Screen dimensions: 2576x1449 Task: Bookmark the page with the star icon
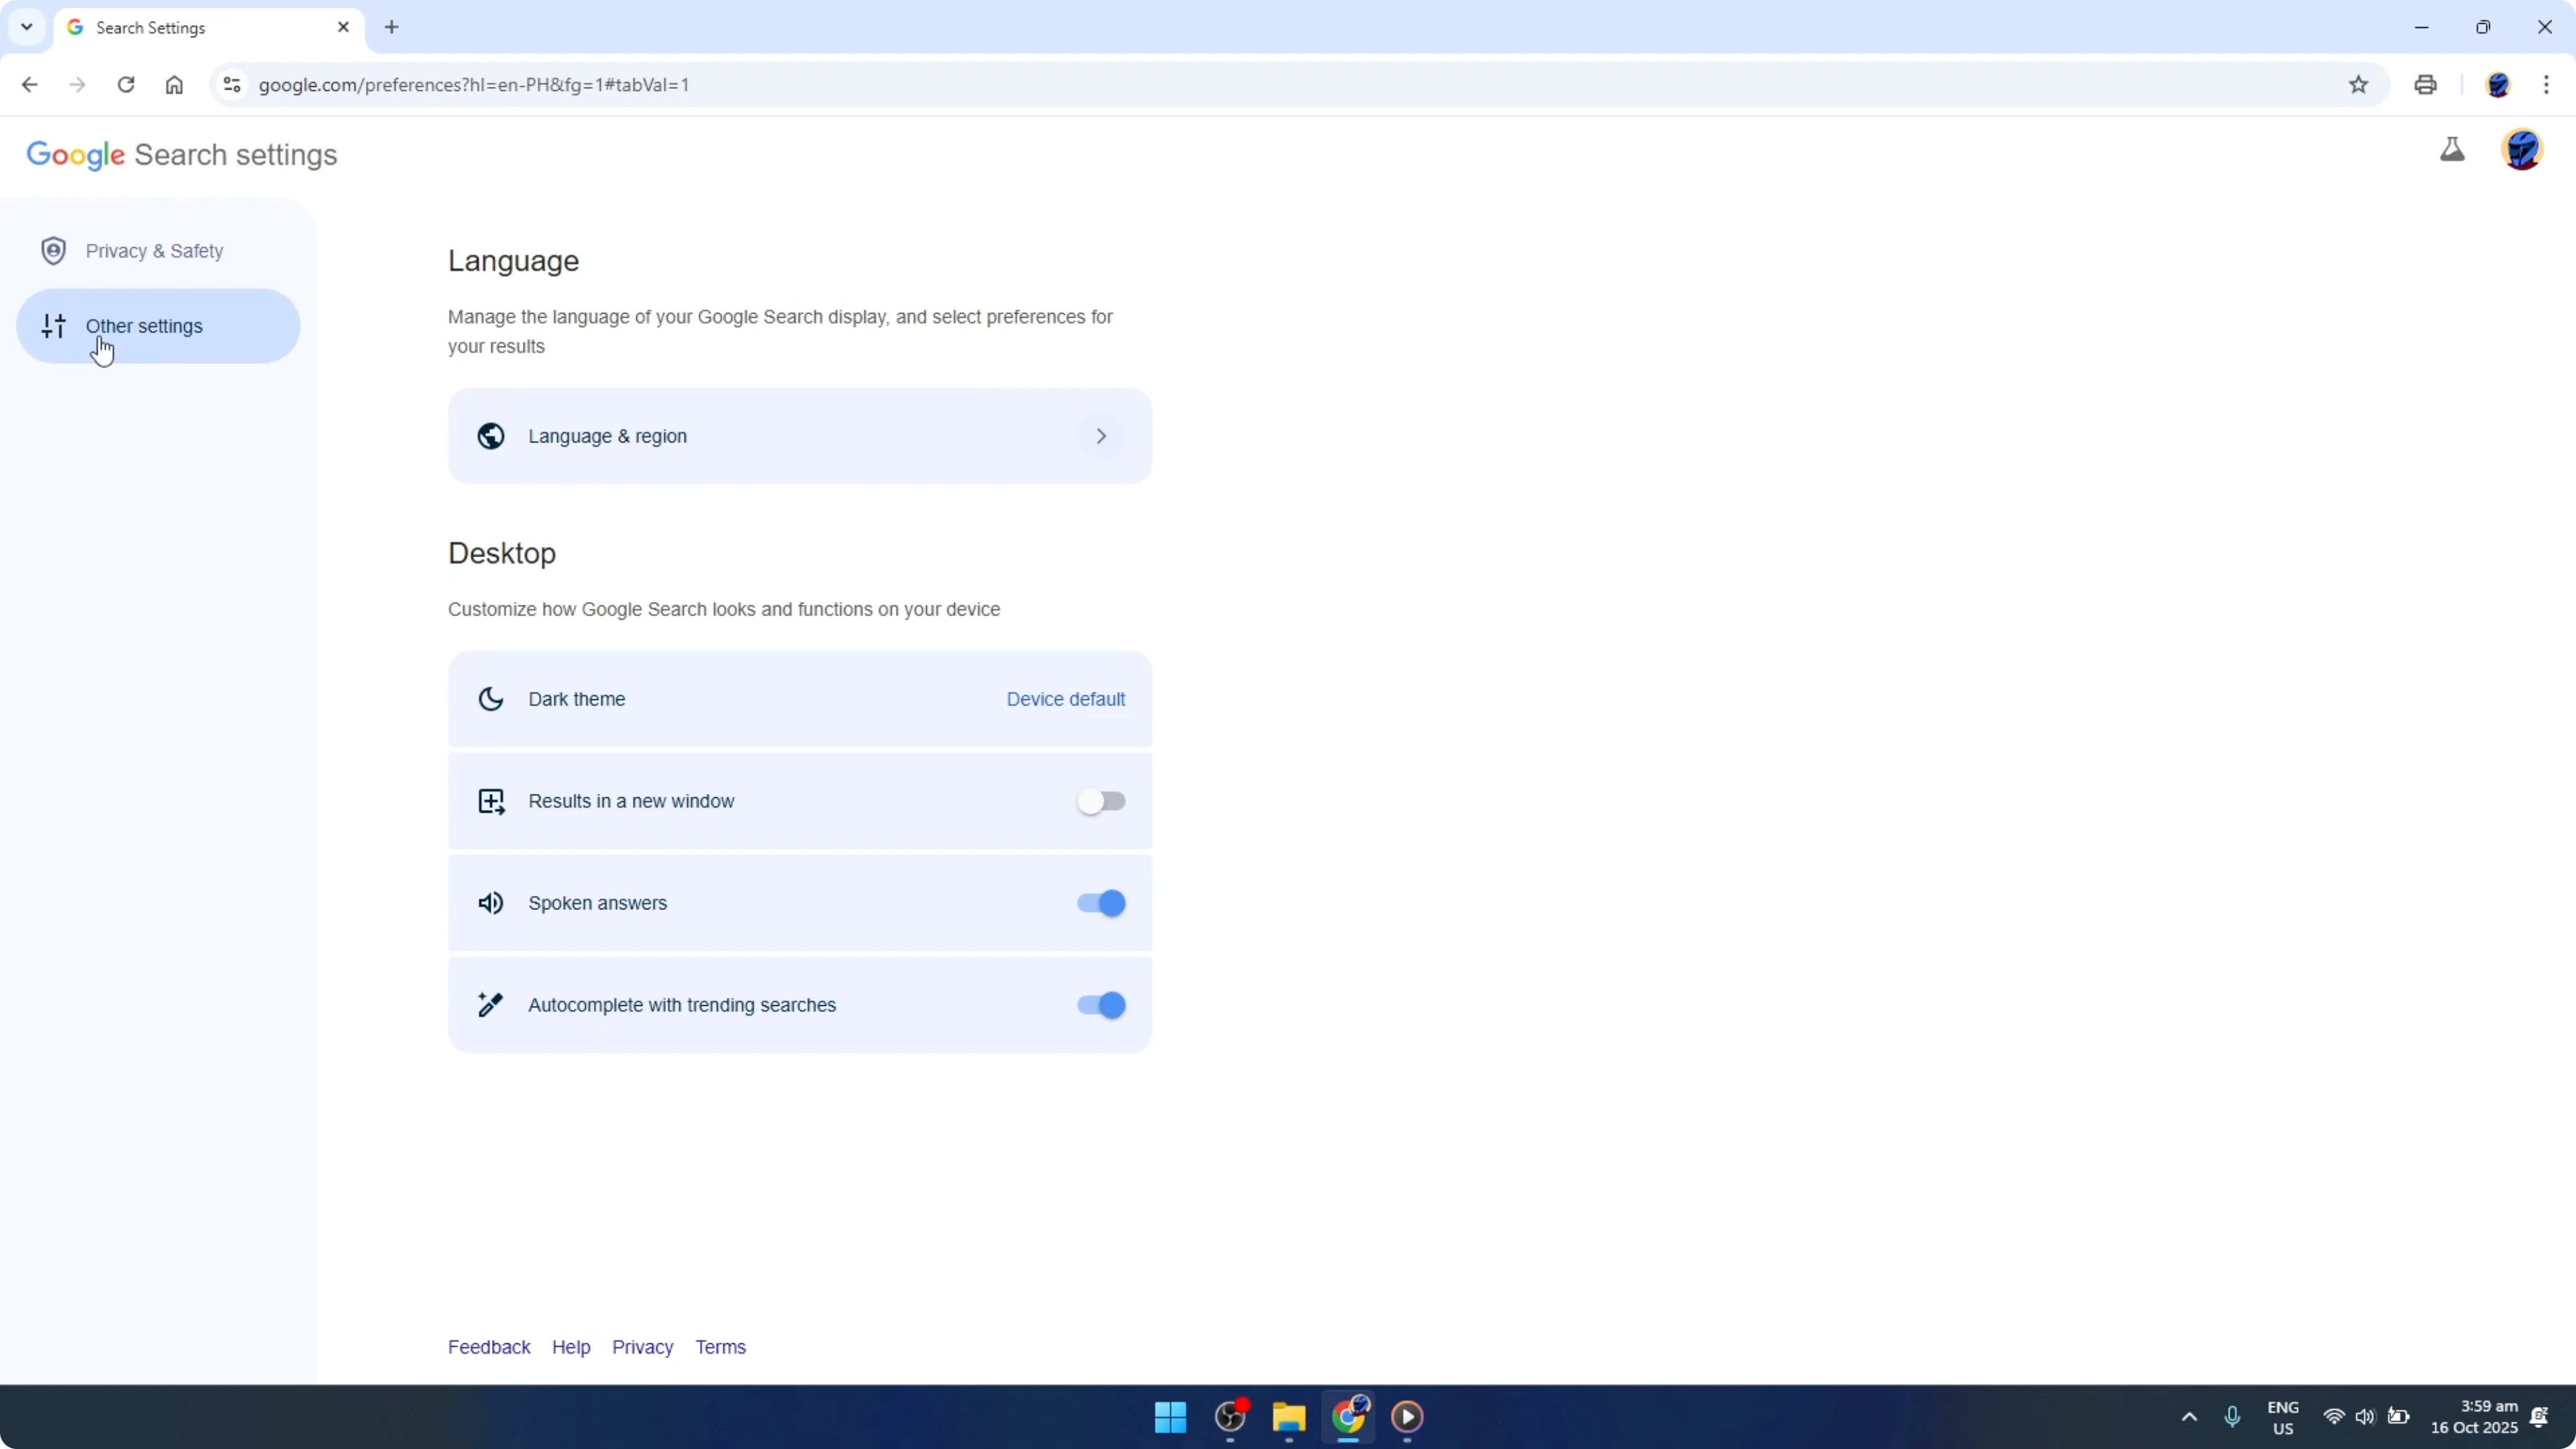pyautogui.click(x=2358, y=84)
